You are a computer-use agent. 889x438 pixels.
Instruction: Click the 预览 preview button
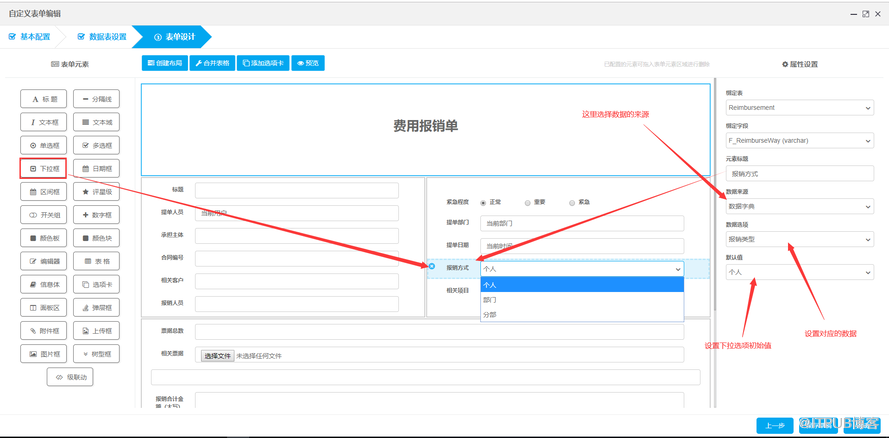click(x=308, y=63)
